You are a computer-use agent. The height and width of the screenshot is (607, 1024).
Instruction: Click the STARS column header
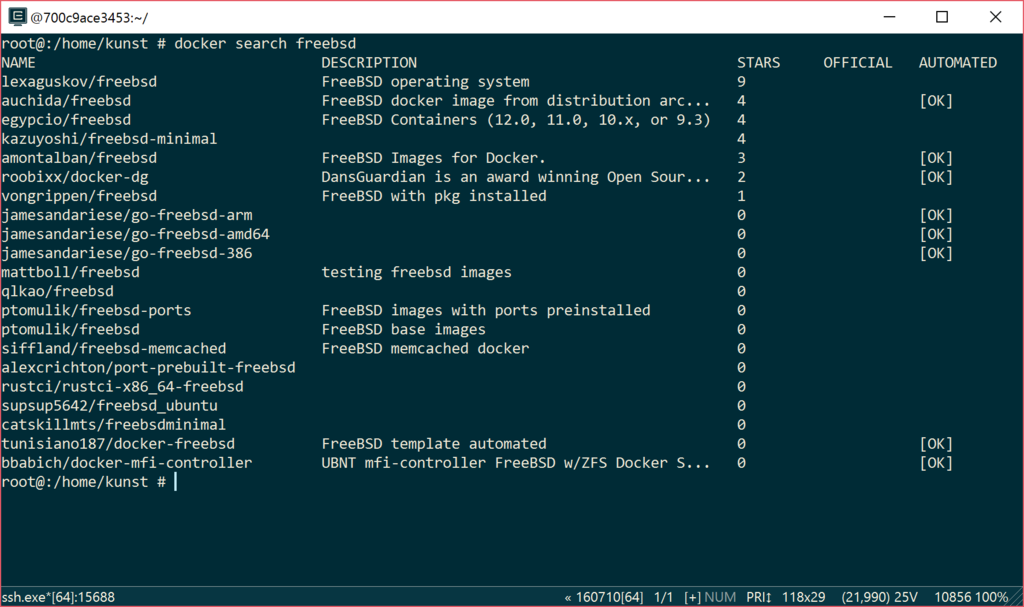coord(757,62)
